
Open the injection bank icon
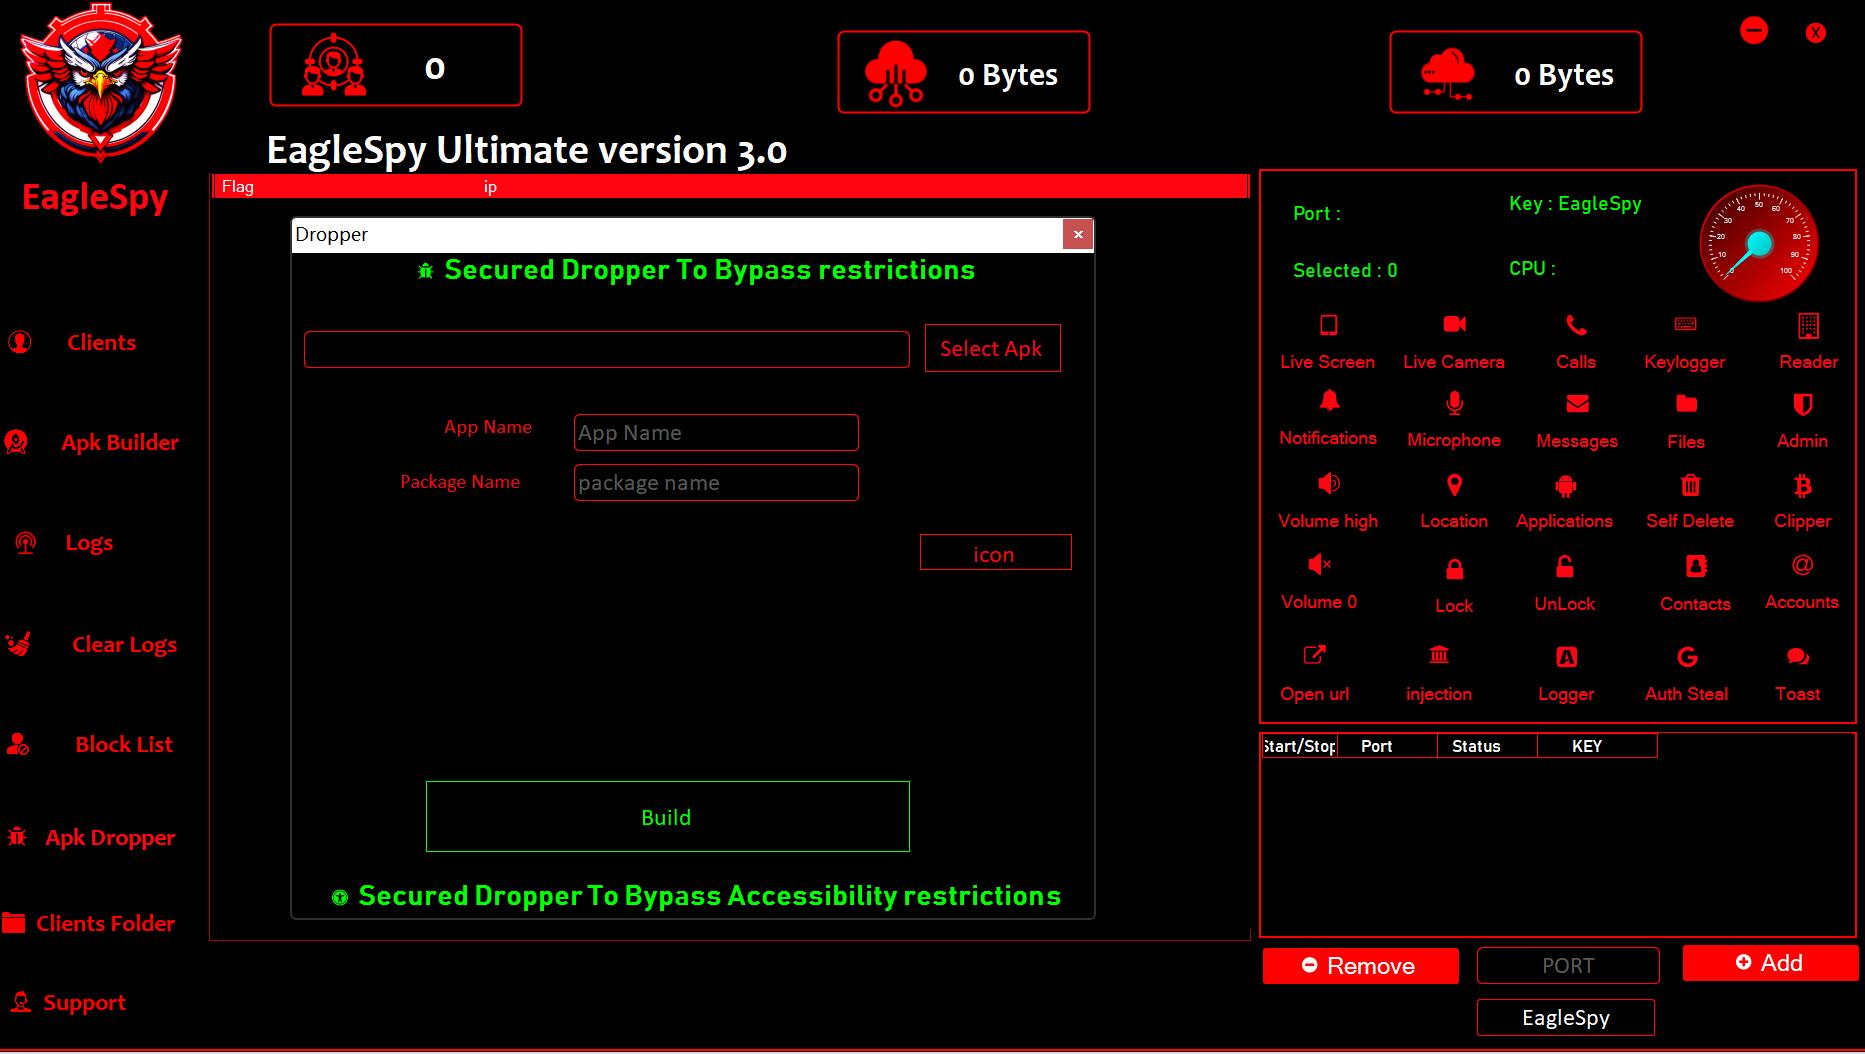(1439, 655)
